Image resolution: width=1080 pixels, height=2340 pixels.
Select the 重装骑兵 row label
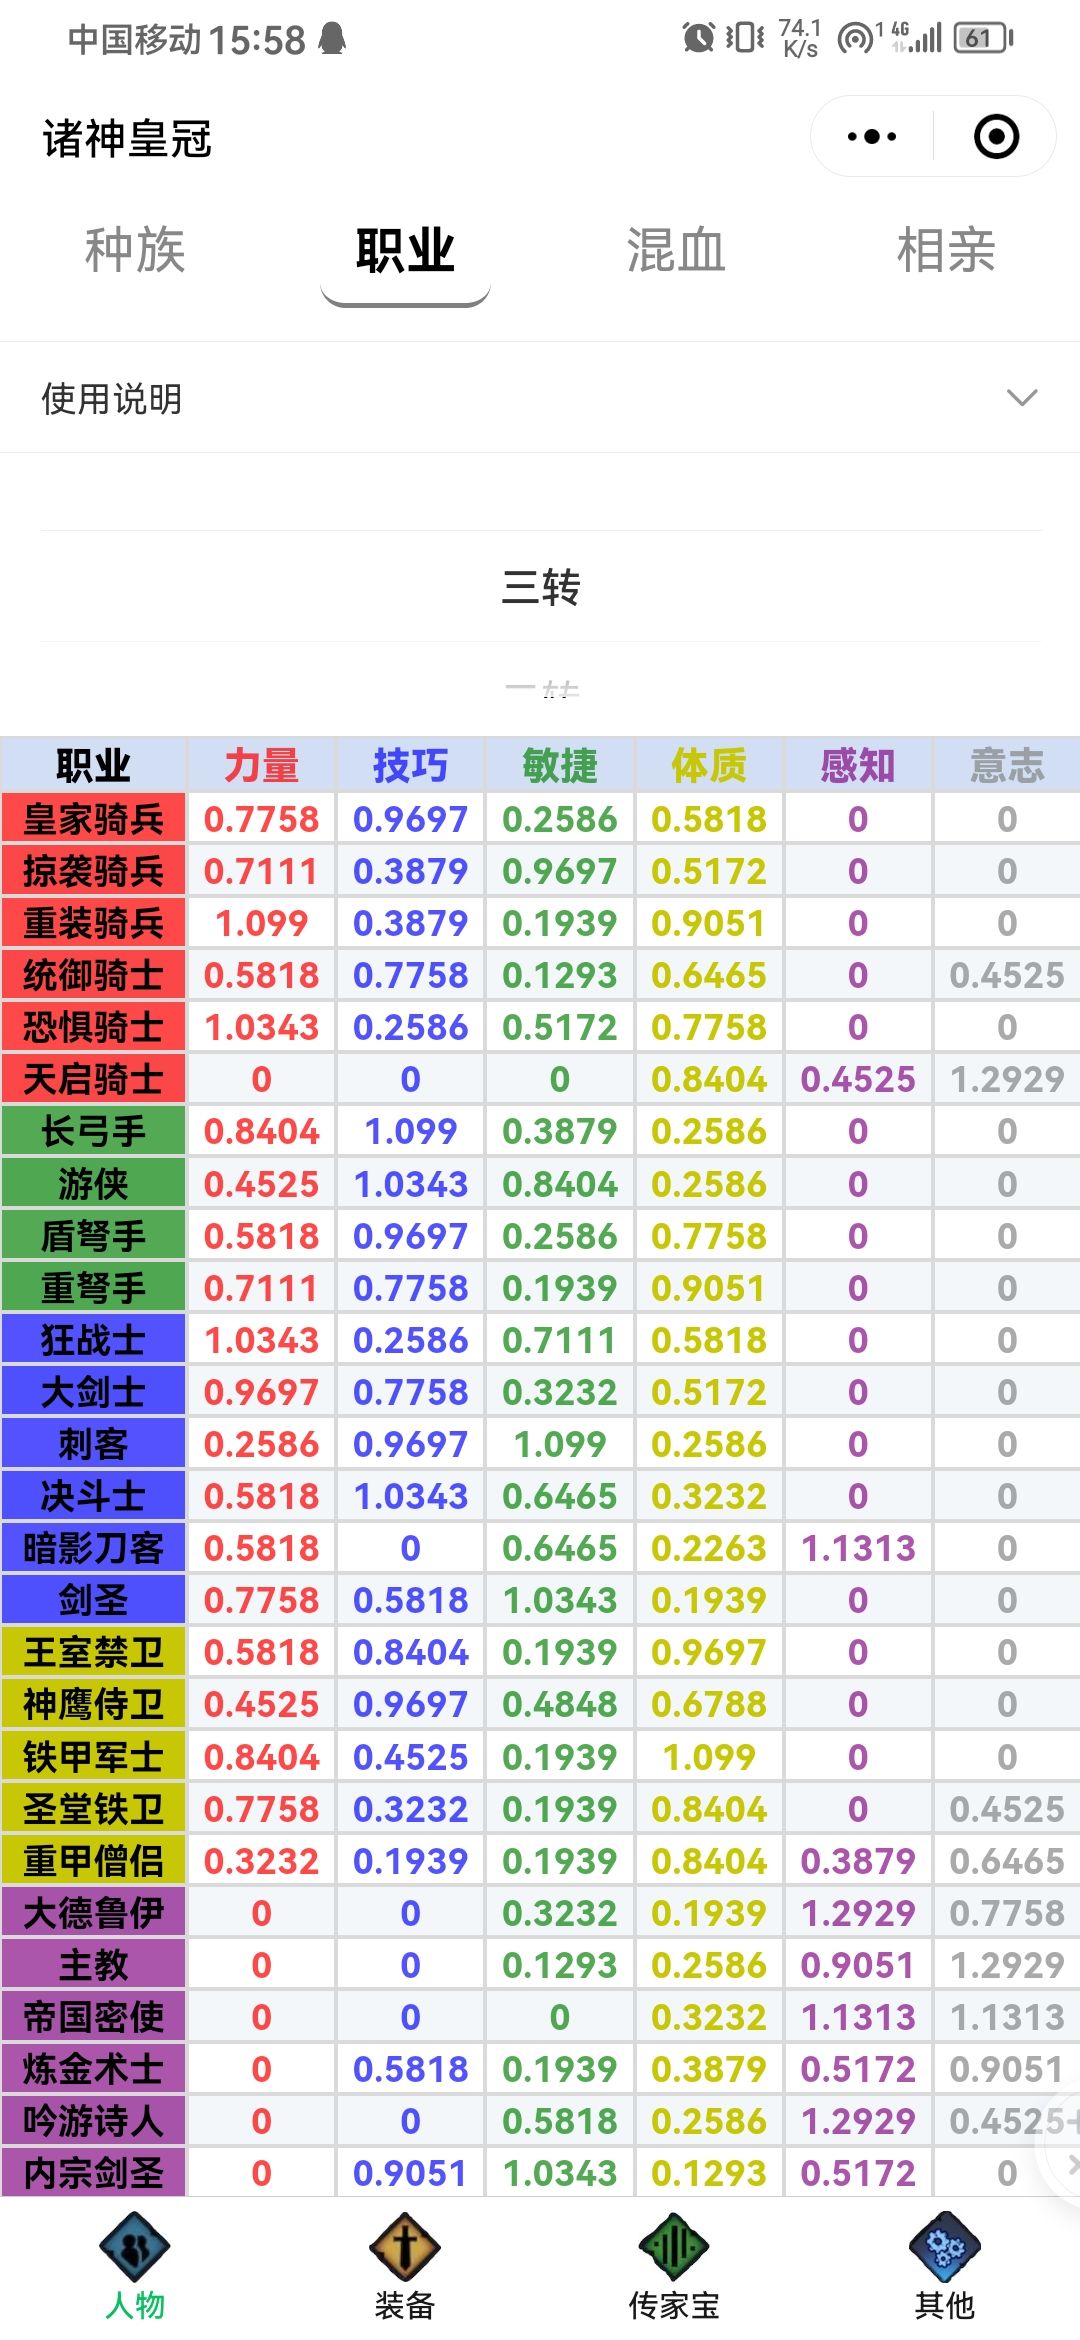tap(93, 923)
